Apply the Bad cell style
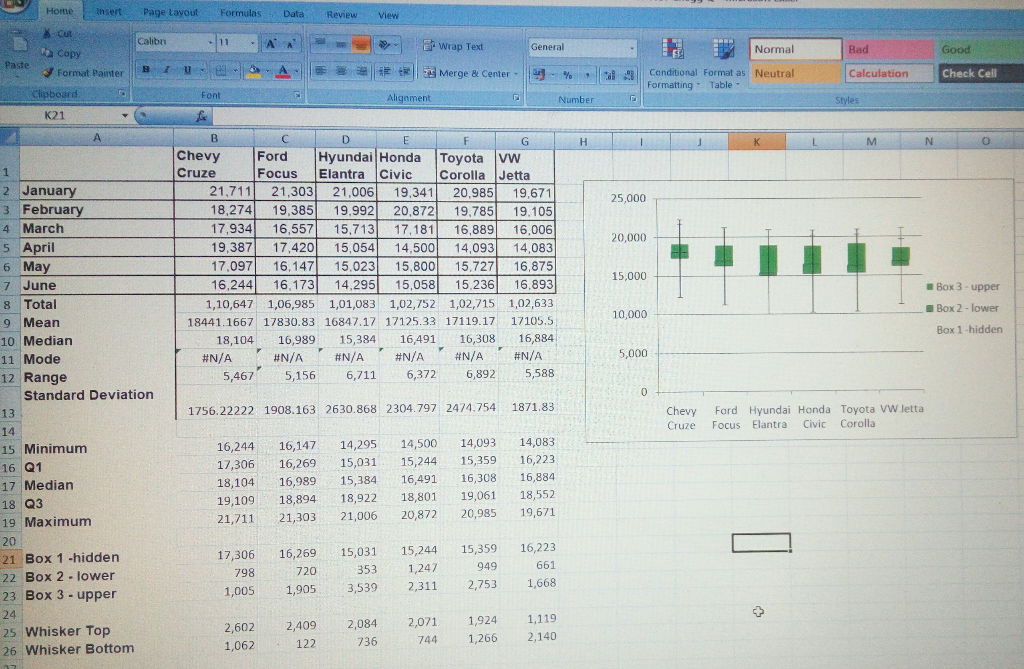This screenshot has width=1024, height=669. tap(889, 49)
